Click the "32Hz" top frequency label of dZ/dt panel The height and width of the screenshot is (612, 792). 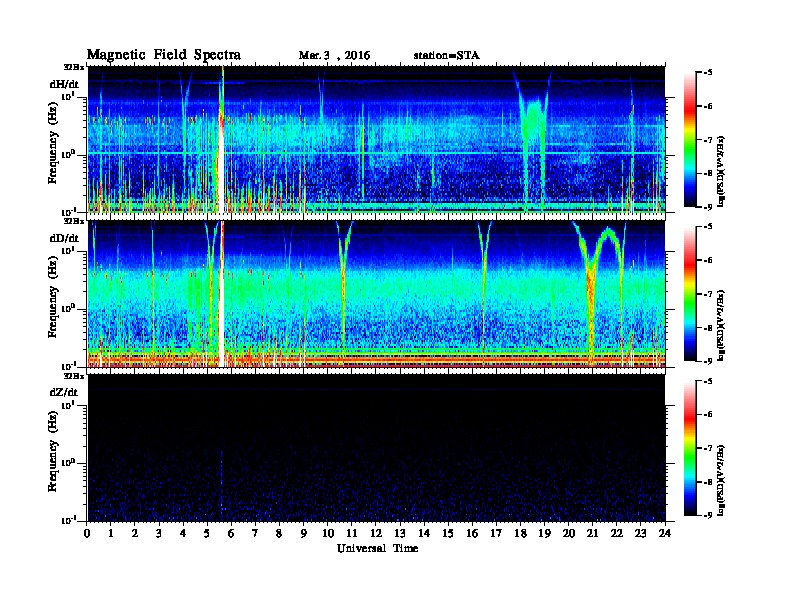74,376
